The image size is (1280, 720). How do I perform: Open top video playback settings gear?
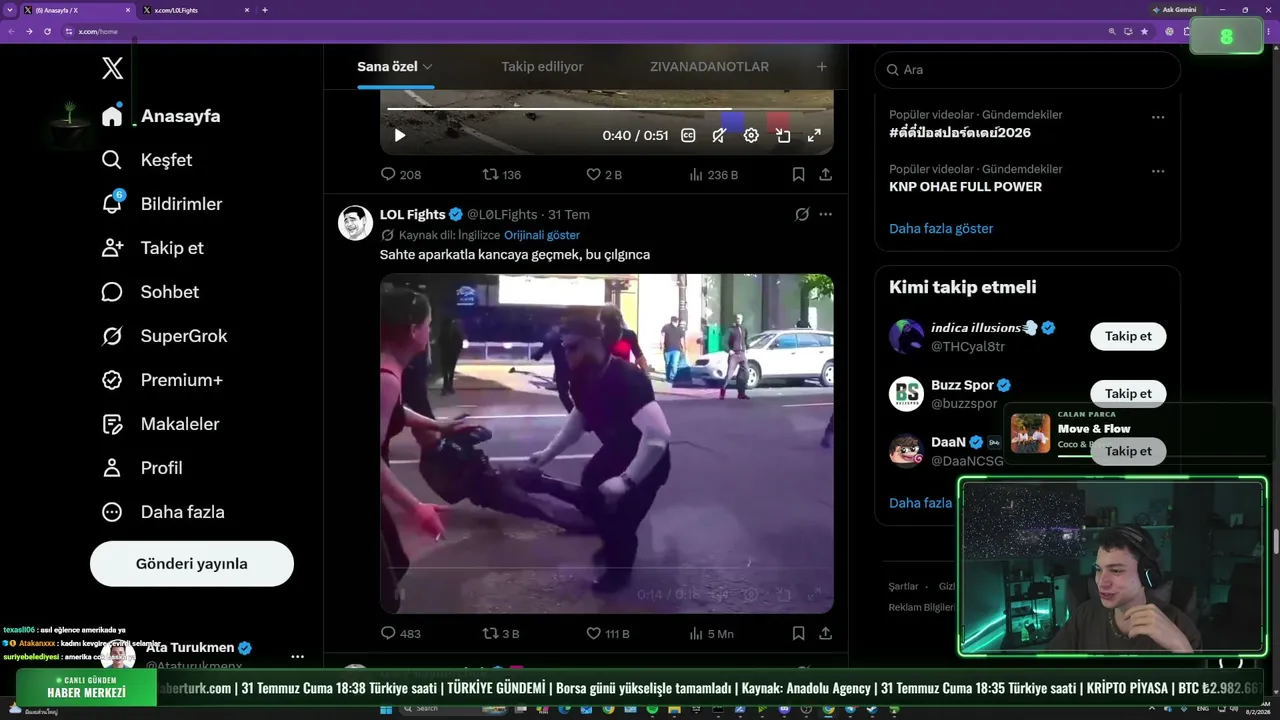click(x=751, y=136)
